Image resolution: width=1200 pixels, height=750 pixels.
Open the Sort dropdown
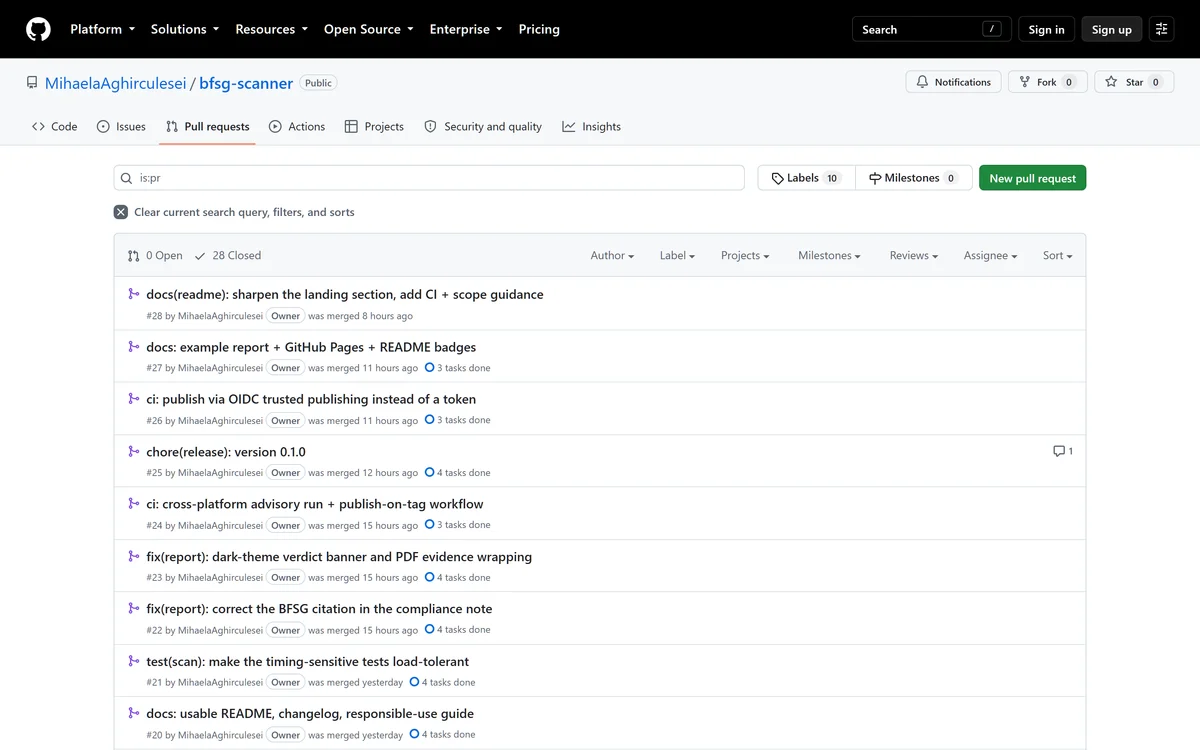pos(1057,255)
